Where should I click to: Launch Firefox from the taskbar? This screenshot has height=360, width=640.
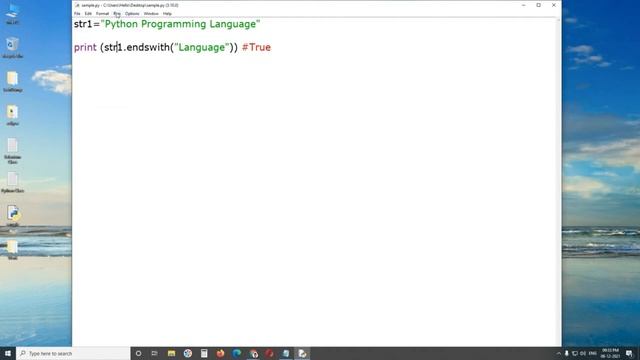point(220,353)
